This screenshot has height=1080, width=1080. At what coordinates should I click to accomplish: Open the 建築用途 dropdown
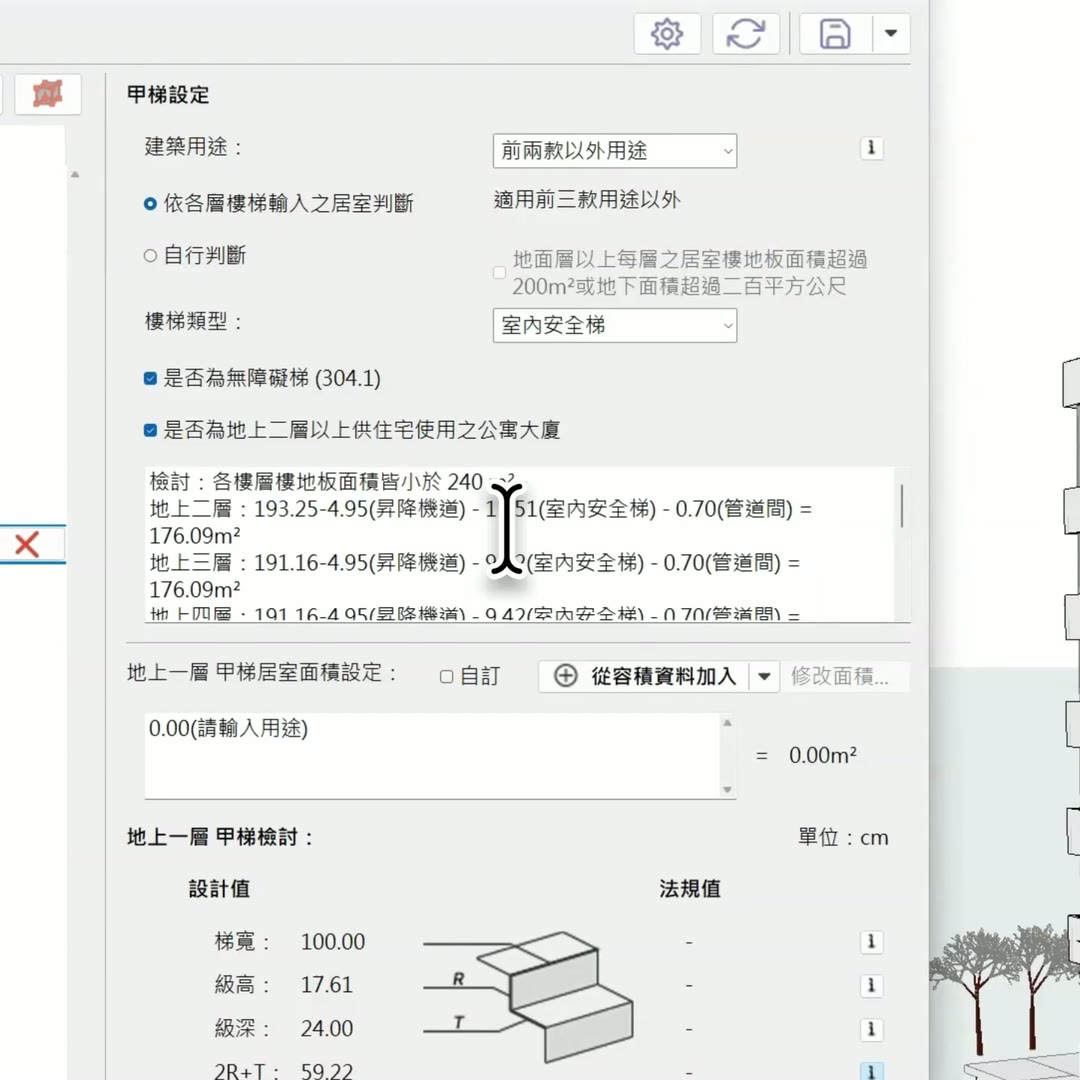614,151
